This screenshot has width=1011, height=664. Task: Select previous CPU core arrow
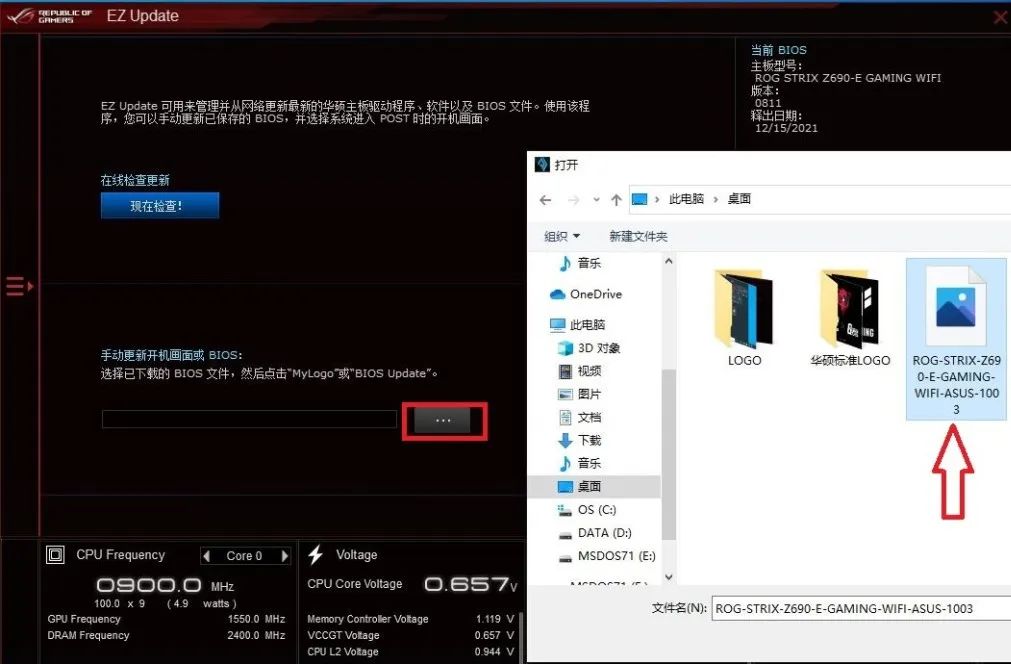point(207,556)
